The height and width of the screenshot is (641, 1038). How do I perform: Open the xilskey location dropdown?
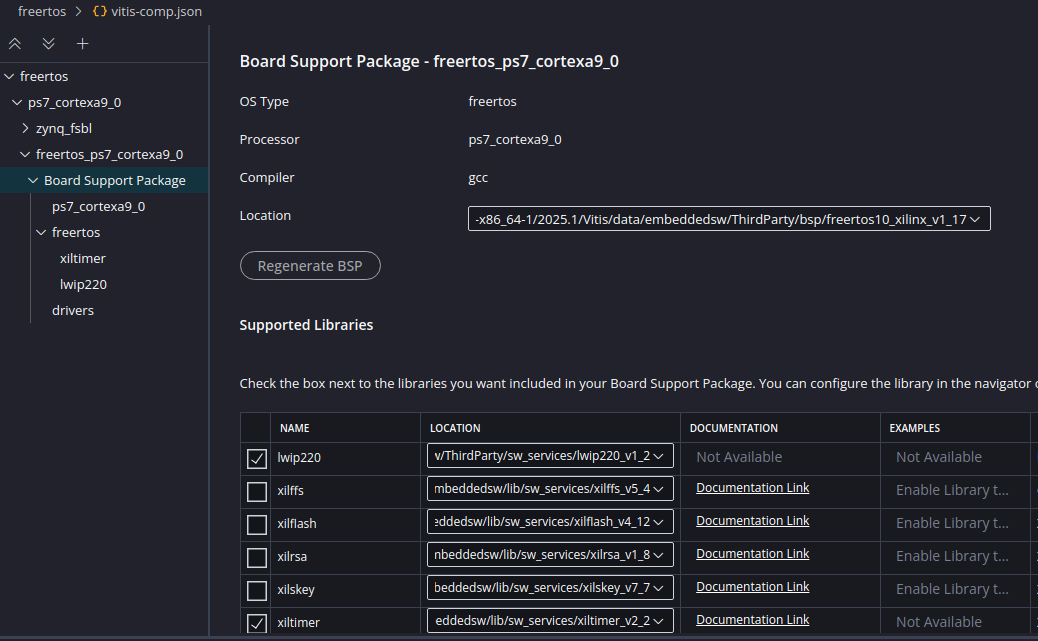point(661,587)
